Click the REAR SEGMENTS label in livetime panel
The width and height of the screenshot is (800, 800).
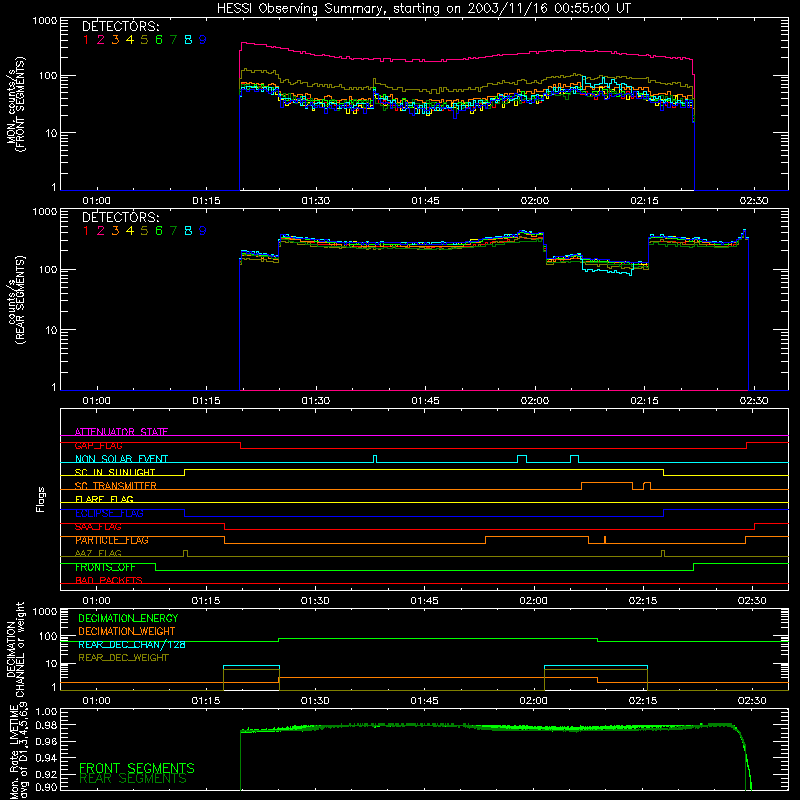click(x=133, y=779)
